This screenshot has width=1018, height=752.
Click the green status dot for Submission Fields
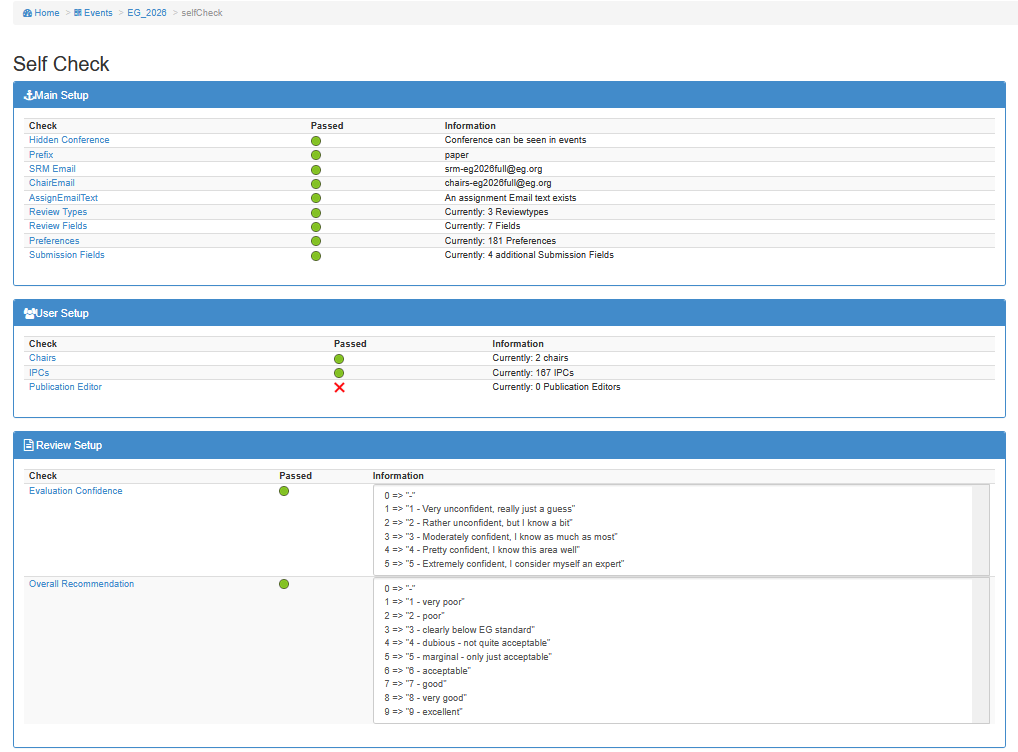click(316, 256)
